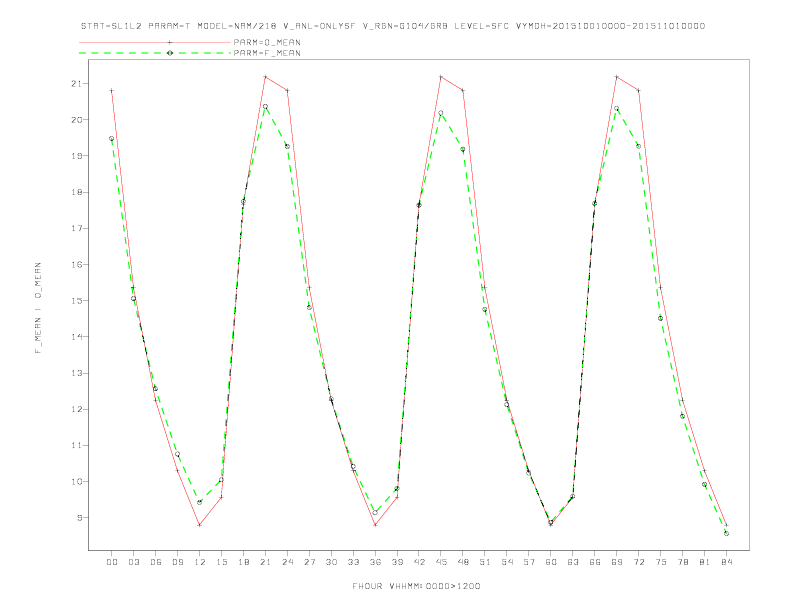The width and height of the screenshot is (792, 612).
Task: Click the x-axis tick label 45
Action: click(441, 562)
